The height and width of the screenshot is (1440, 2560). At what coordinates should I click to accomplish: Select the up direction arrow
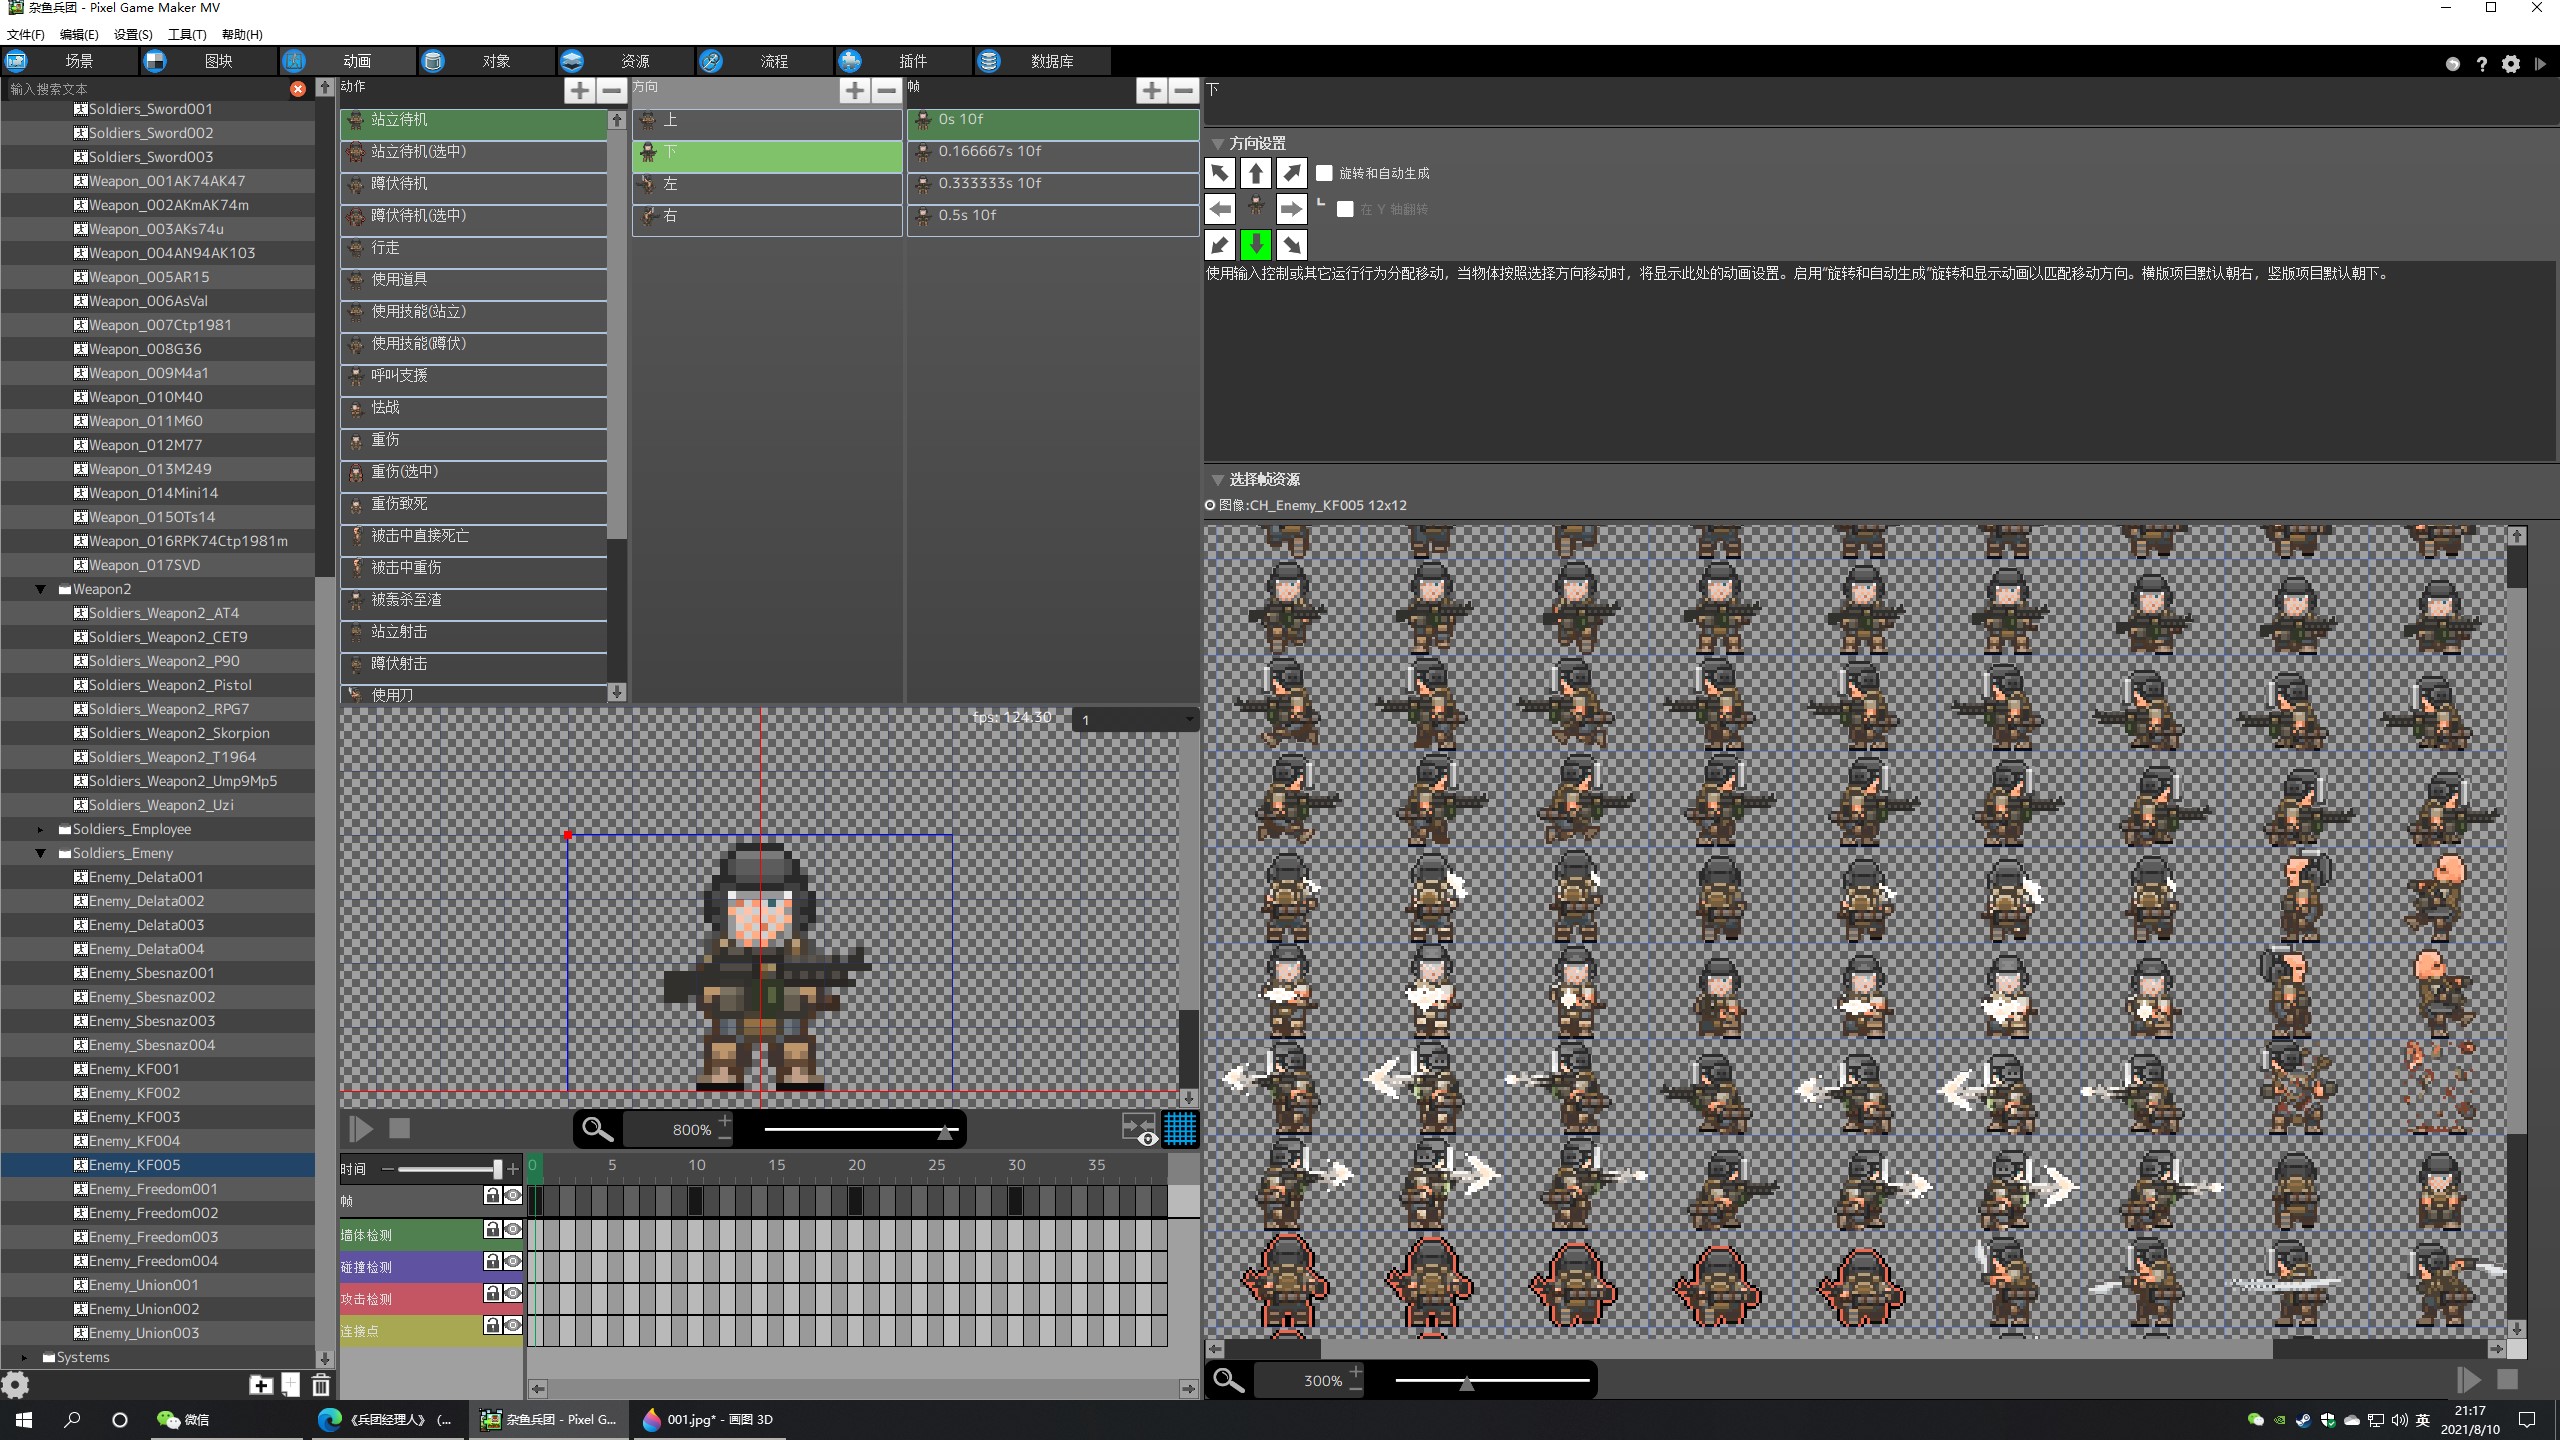(x=1255, y=173)
